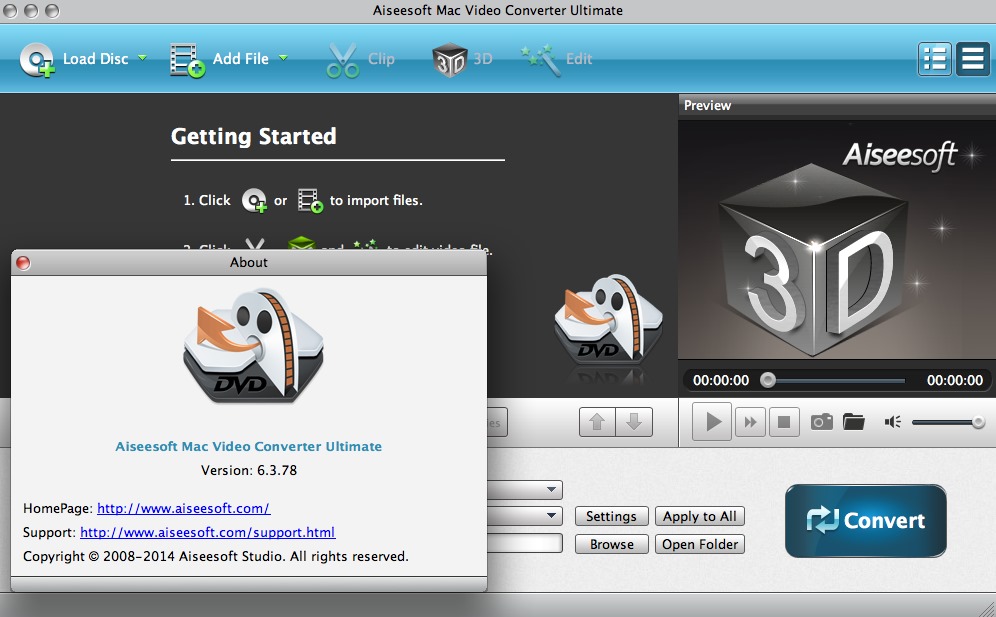The height and width of the screenshot is (617, 996).
Task: Click the Edit magic wand tool
Action: click(x=541, y=60)
